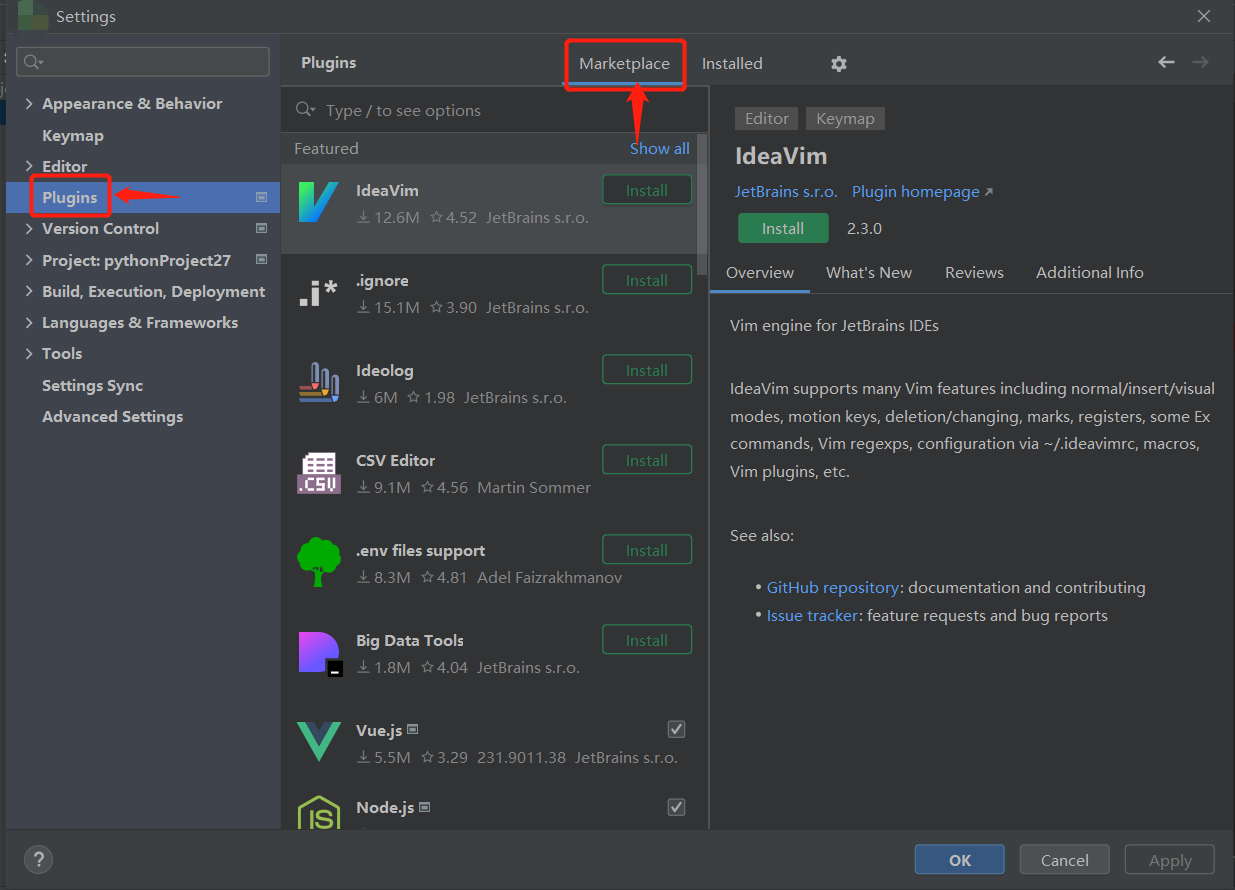Screen dimensions: 1235x890
Task: Focus the settings search field
Action: click(x=143, y=62)
